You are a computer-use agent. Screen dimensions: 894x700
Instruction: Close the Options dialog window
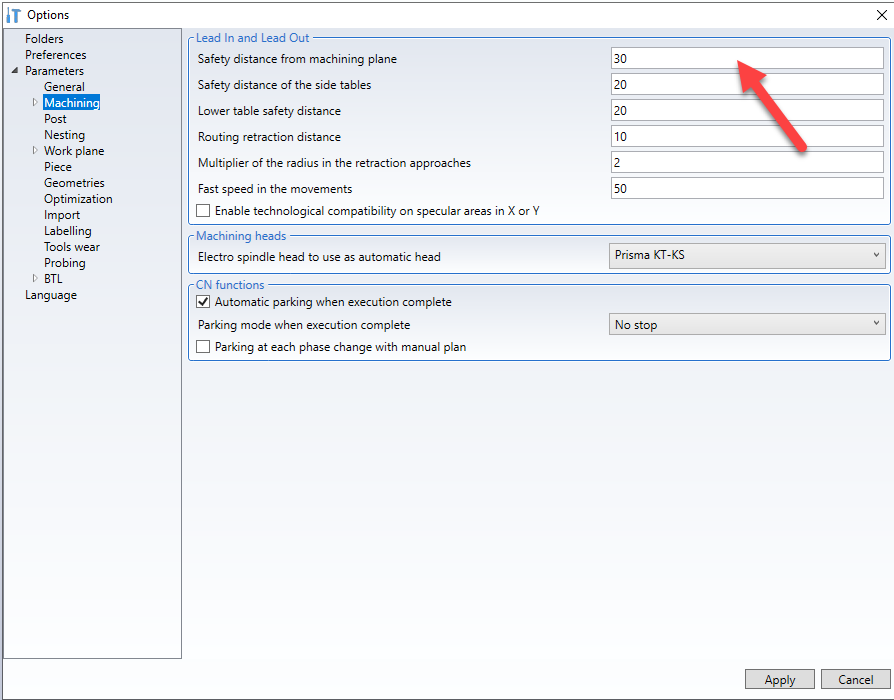pyautogui.click(x=881, y=15)
